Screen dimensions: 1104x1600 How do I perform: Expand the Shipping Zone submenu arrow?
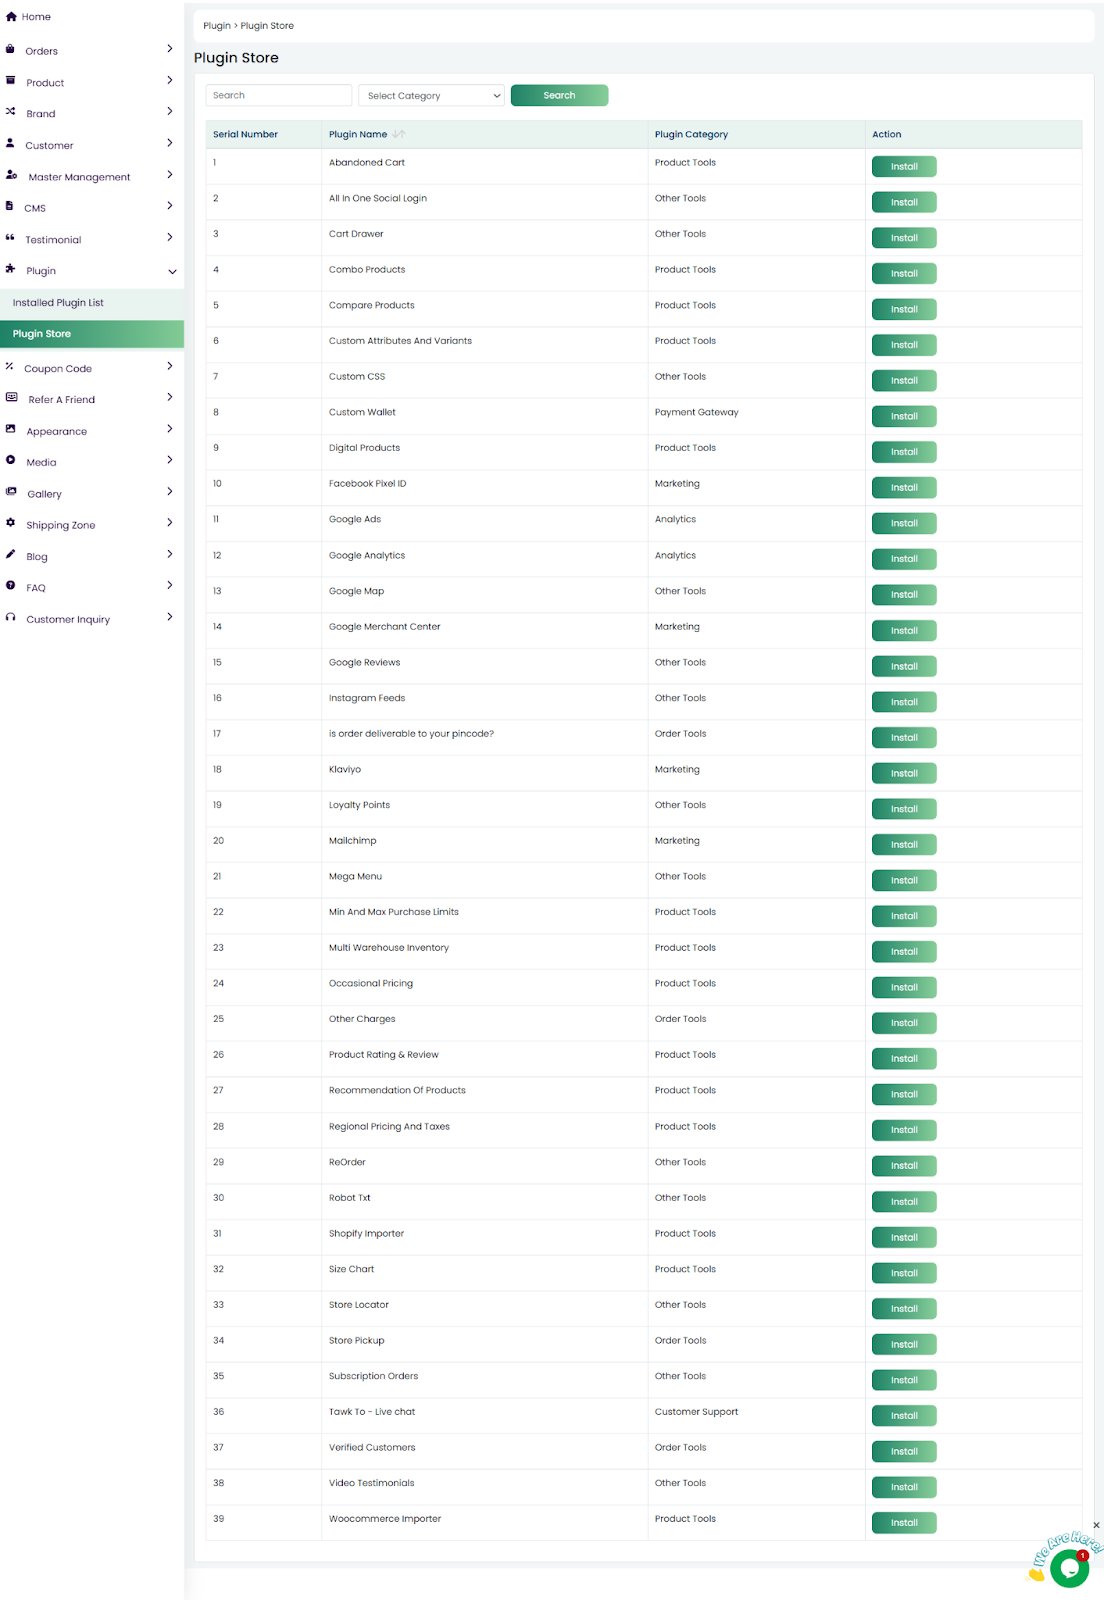click(169, 523)
